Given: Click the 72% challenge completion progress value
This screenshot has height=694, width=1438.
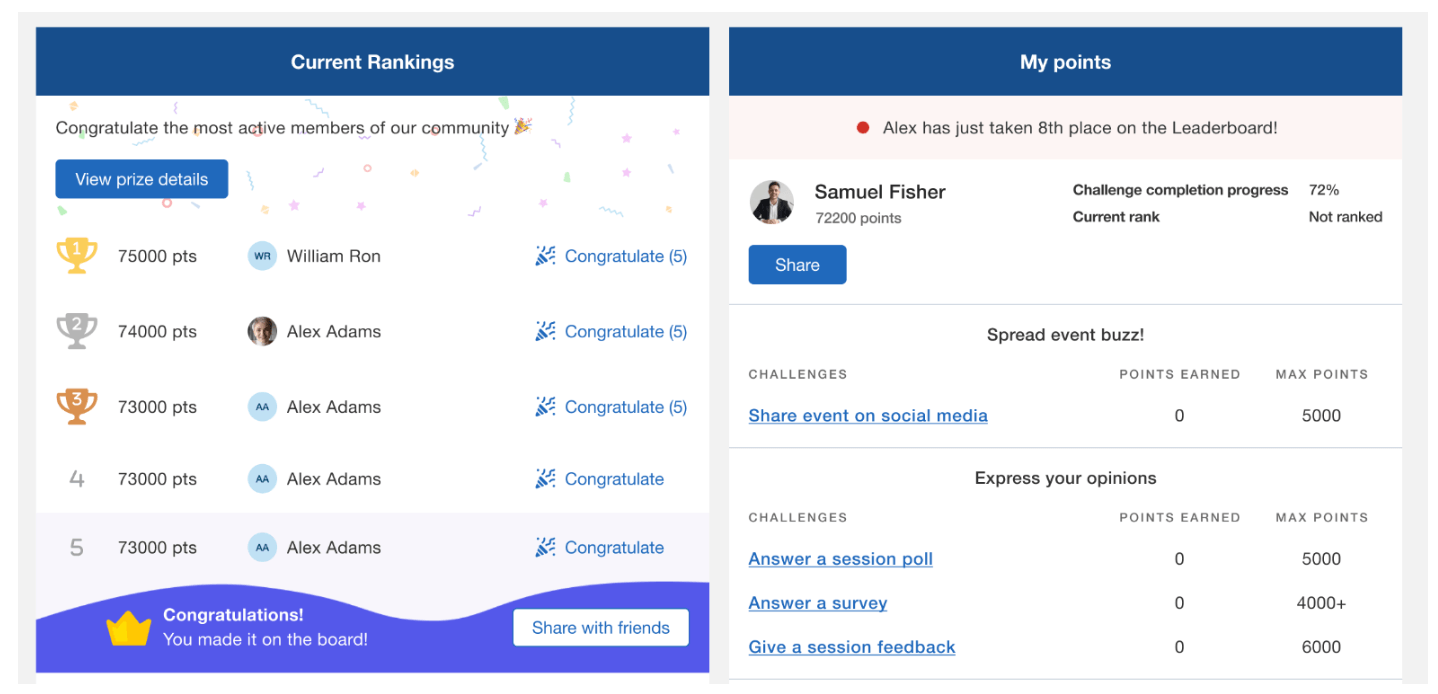Looking at the screenshot, I should 1322,189.
